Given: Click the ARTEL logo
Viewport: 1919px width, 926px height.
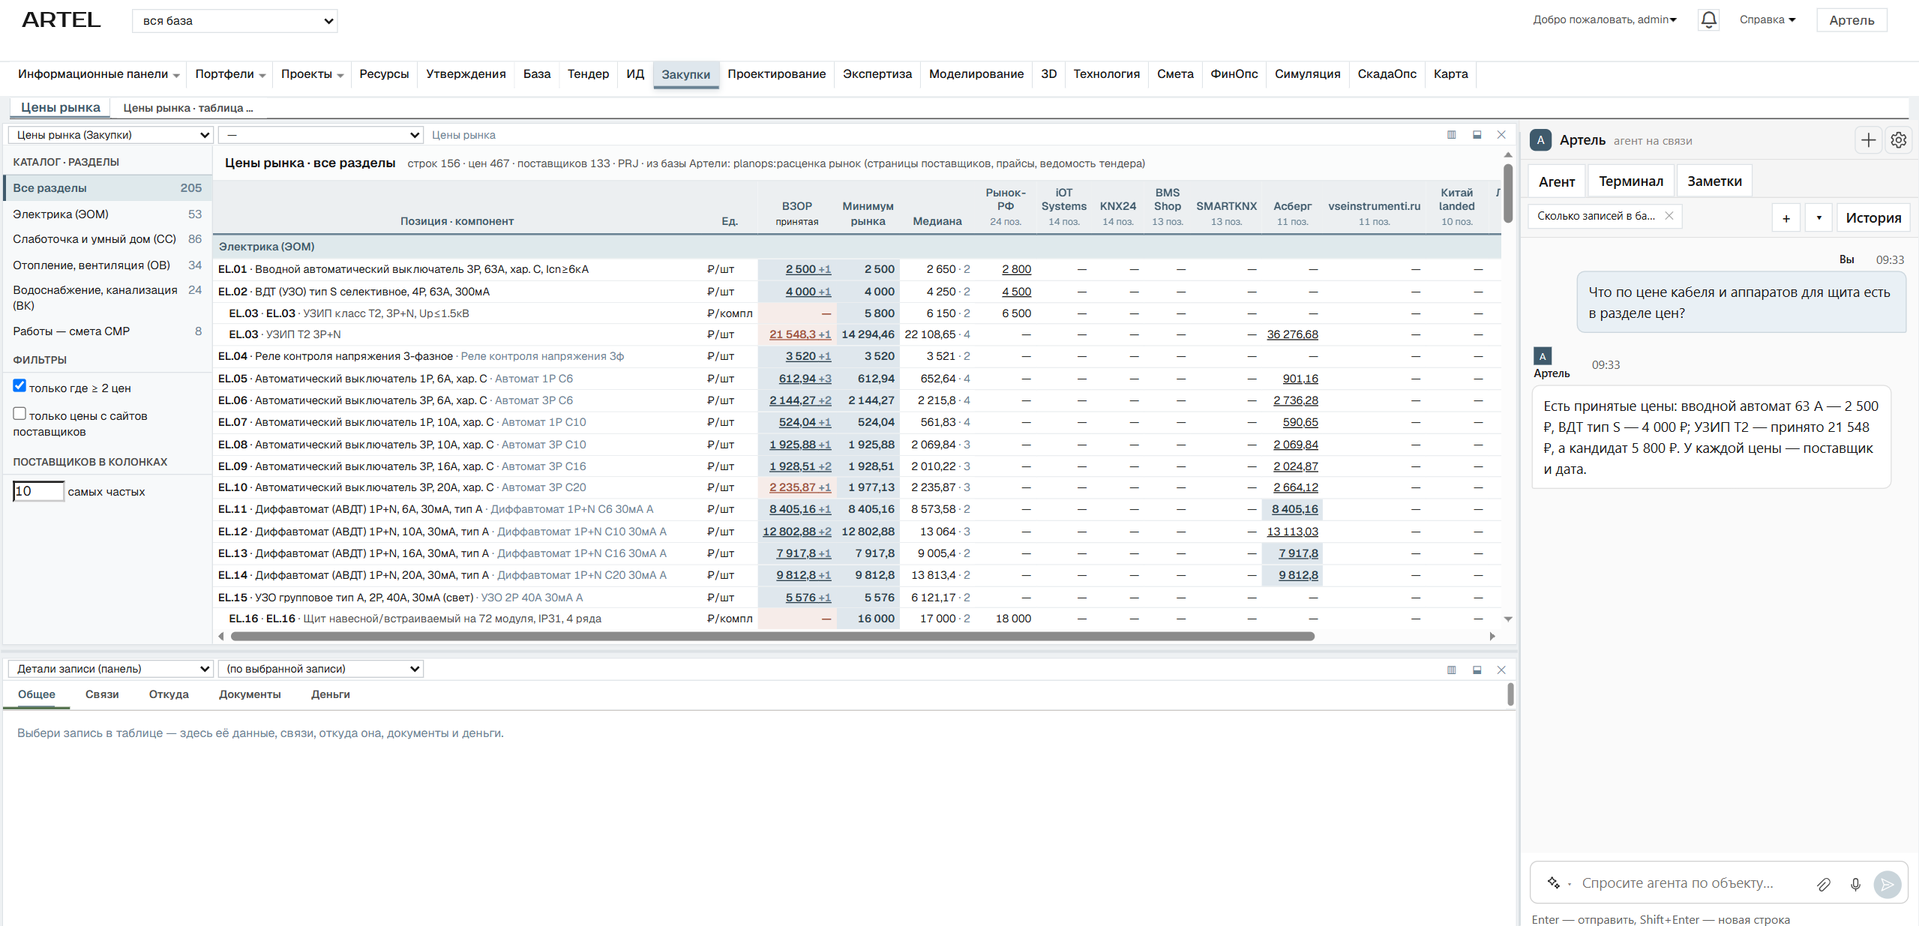Looking at the screenshot, I should [61, 20].
